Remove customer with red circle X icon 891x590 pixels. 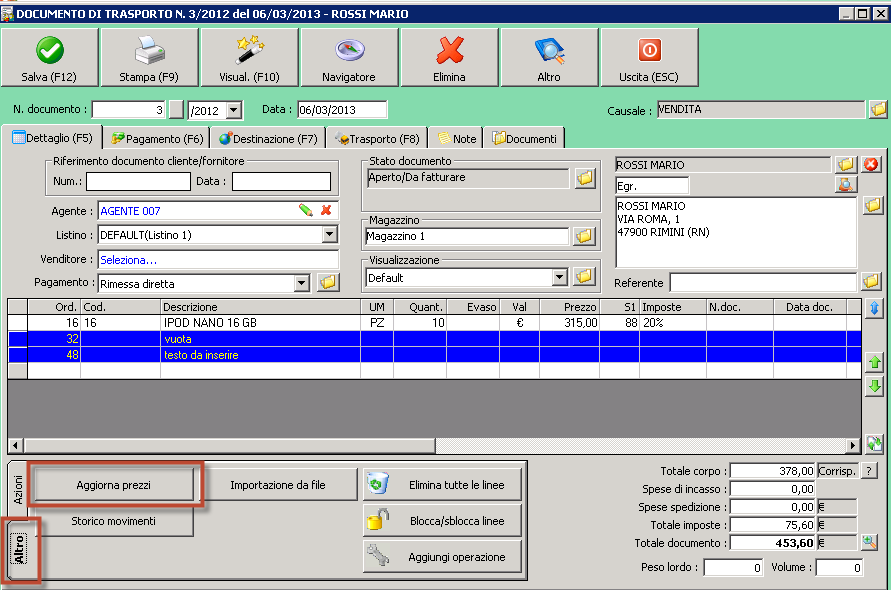pos(871,164)
